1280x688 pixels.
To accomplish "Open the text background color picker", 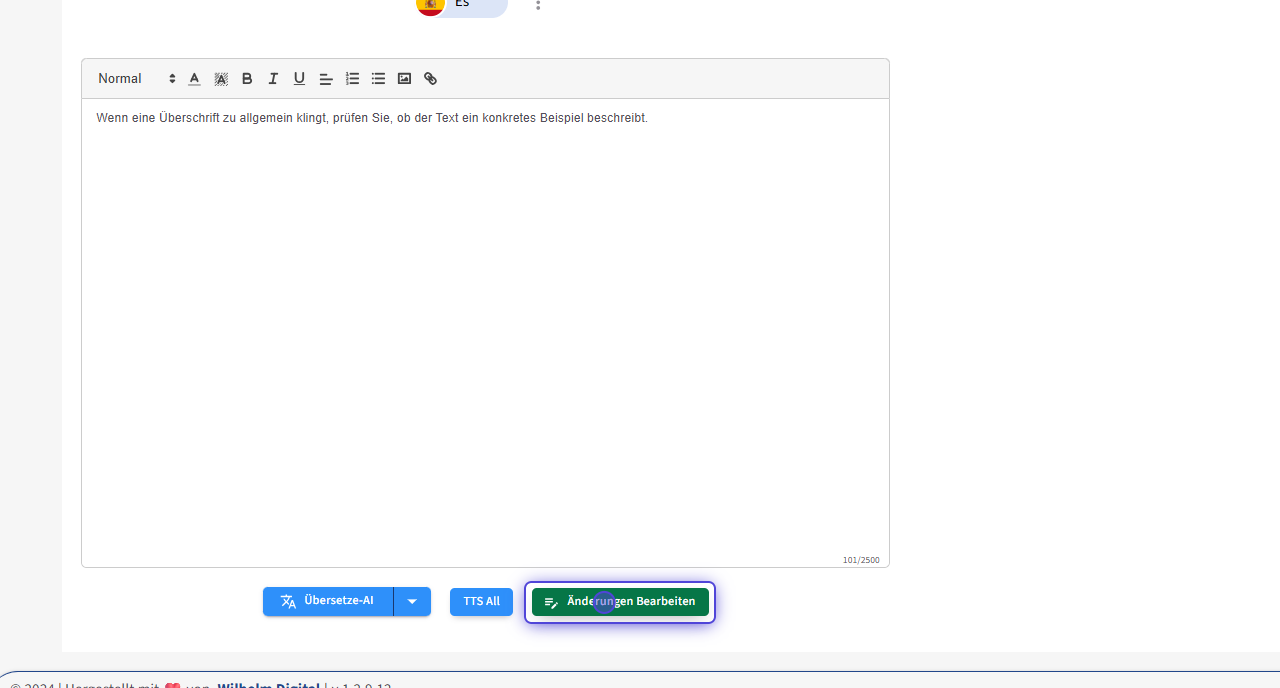I will [221, 79].
